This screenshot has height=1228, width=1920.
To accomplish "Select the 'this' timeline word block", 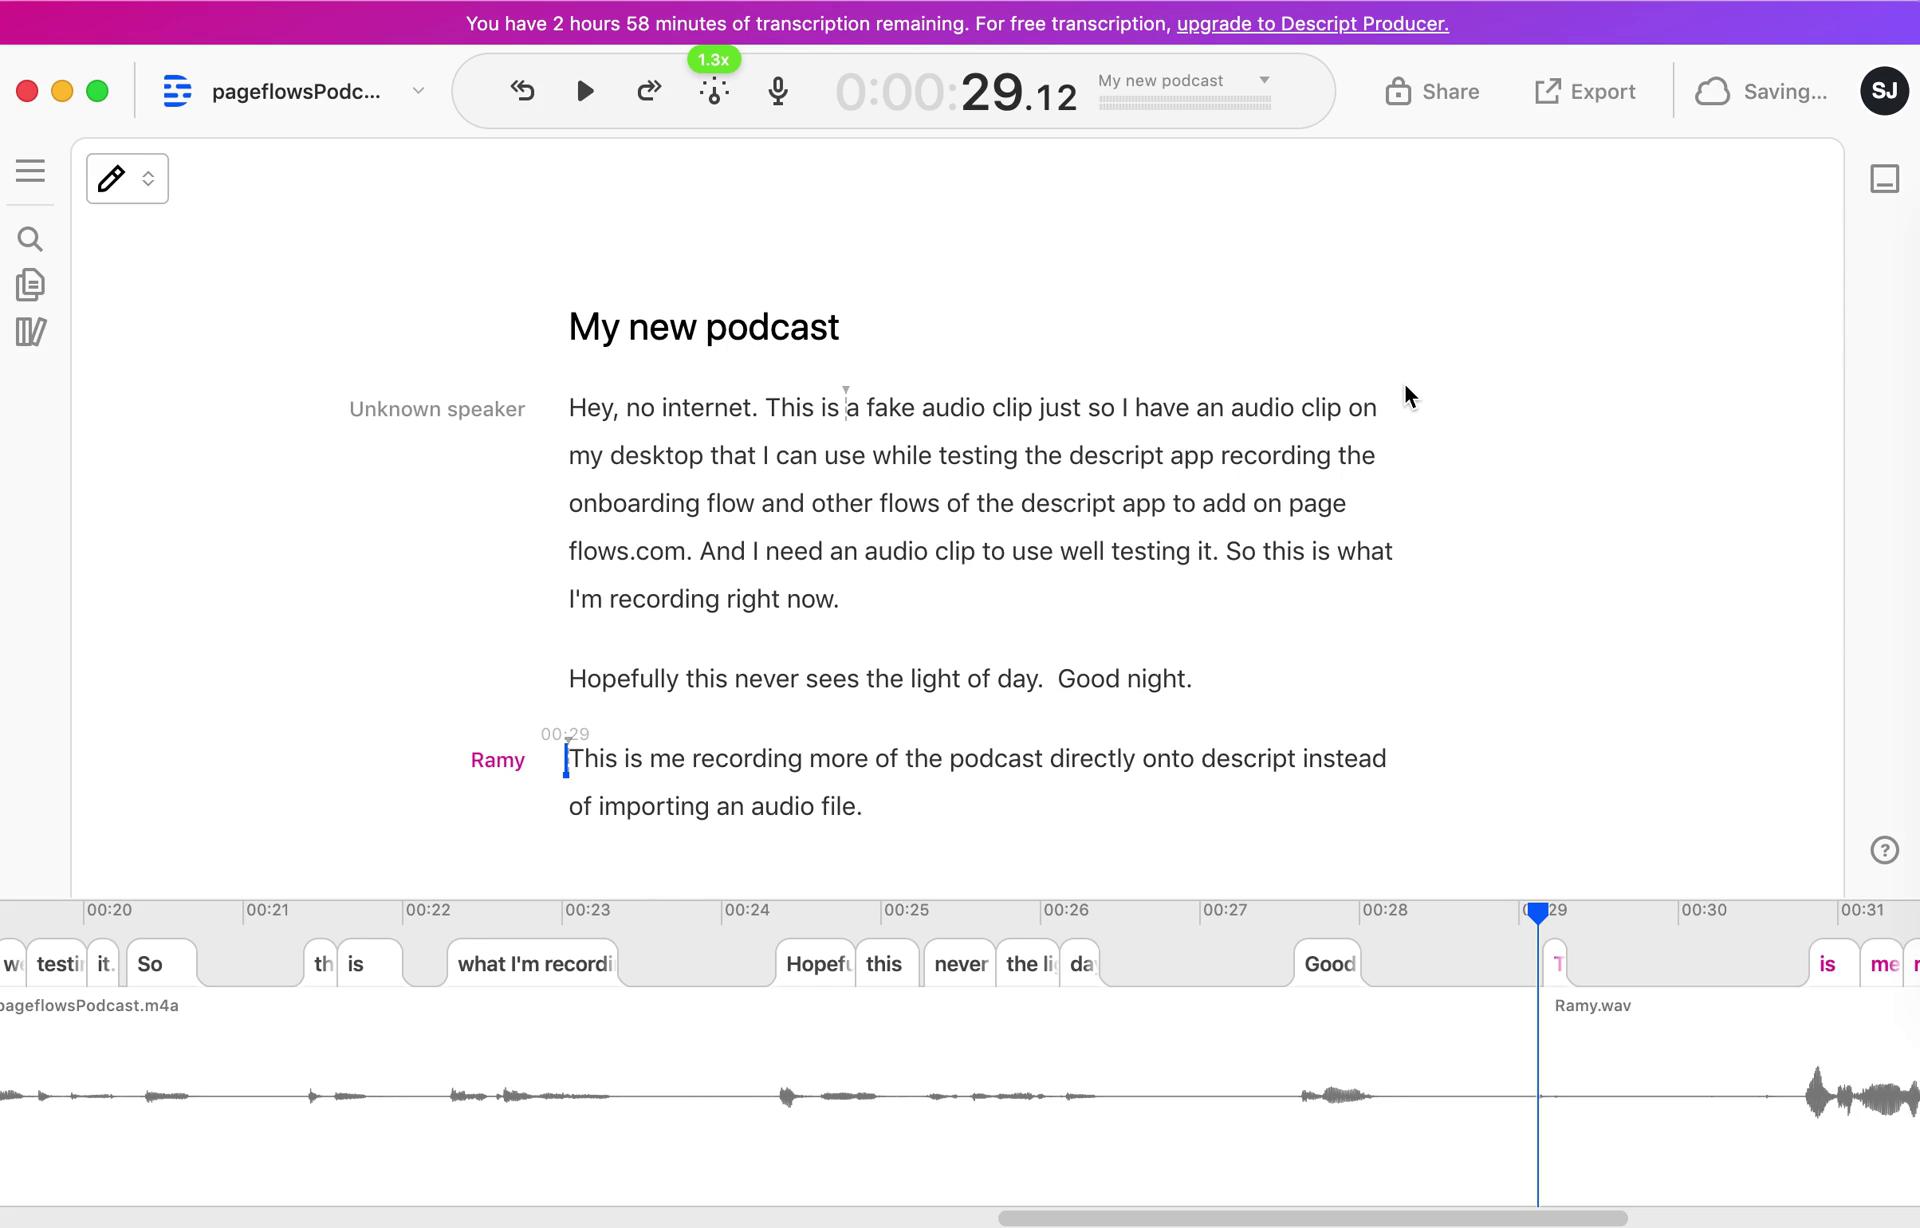I will pyautogui.click(x=887, y=964).
